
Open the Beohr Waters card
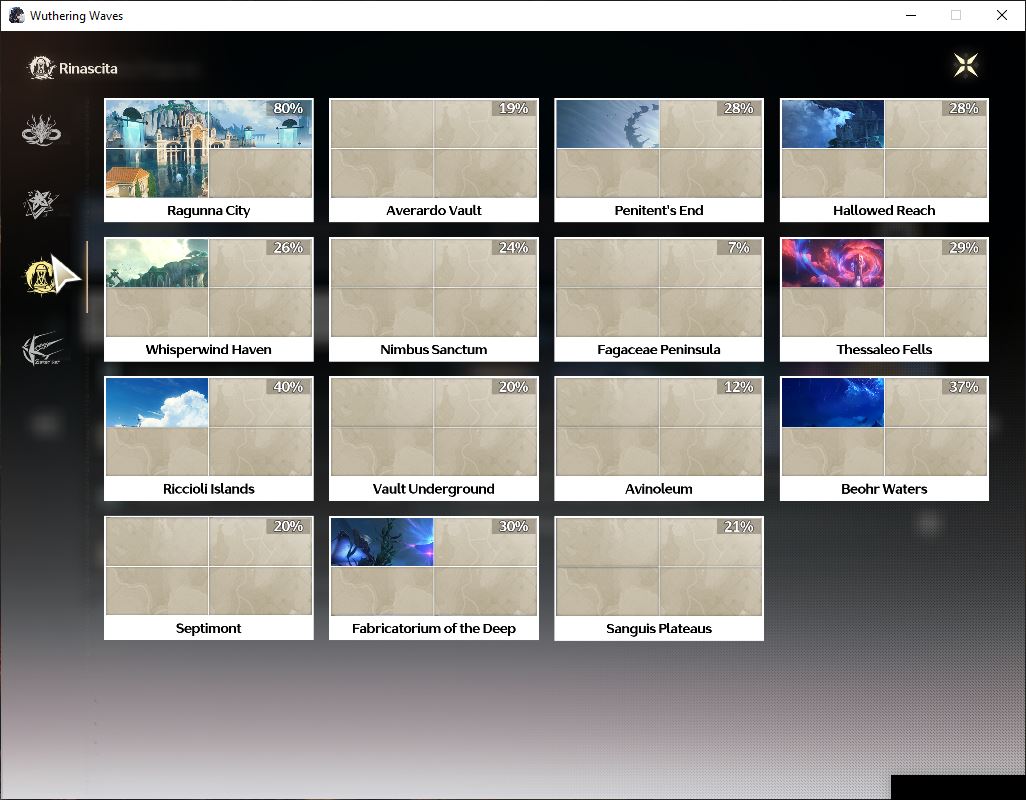[x=884, y=439]
